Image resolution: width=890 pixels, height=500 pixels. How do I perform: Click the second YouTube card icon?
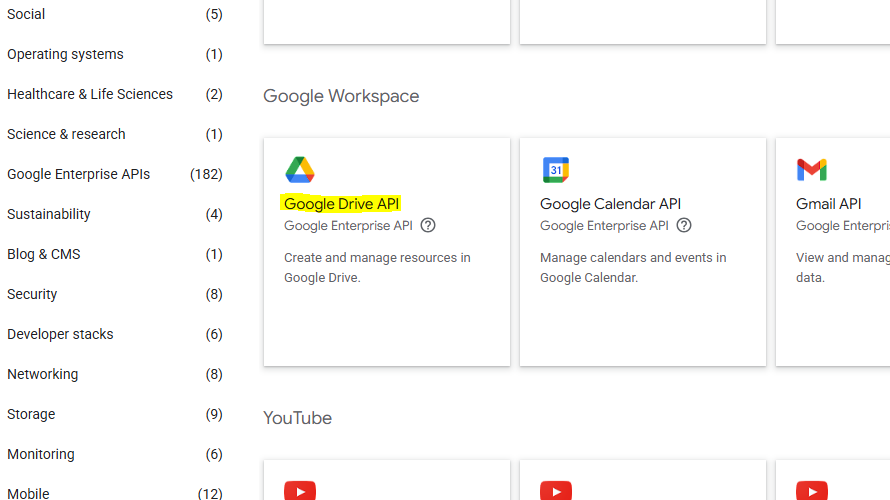point(556,490)
